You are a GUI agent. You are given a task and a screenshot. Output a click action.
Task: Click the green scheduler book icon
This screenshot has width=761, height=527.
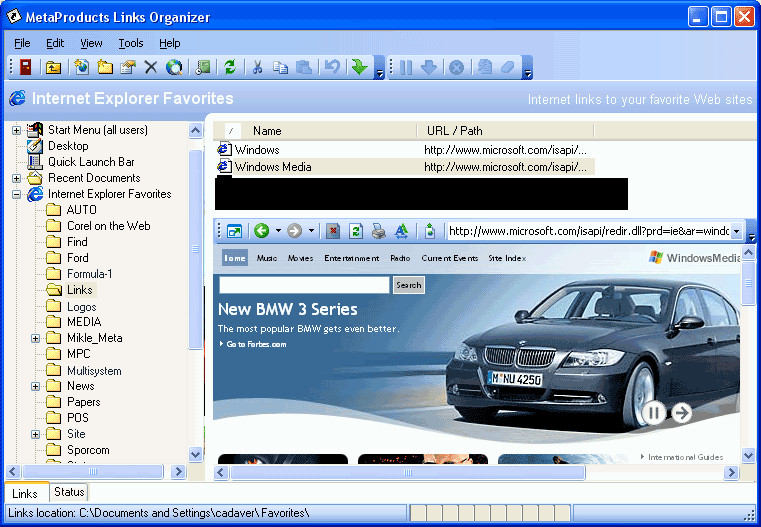[202, 67]
